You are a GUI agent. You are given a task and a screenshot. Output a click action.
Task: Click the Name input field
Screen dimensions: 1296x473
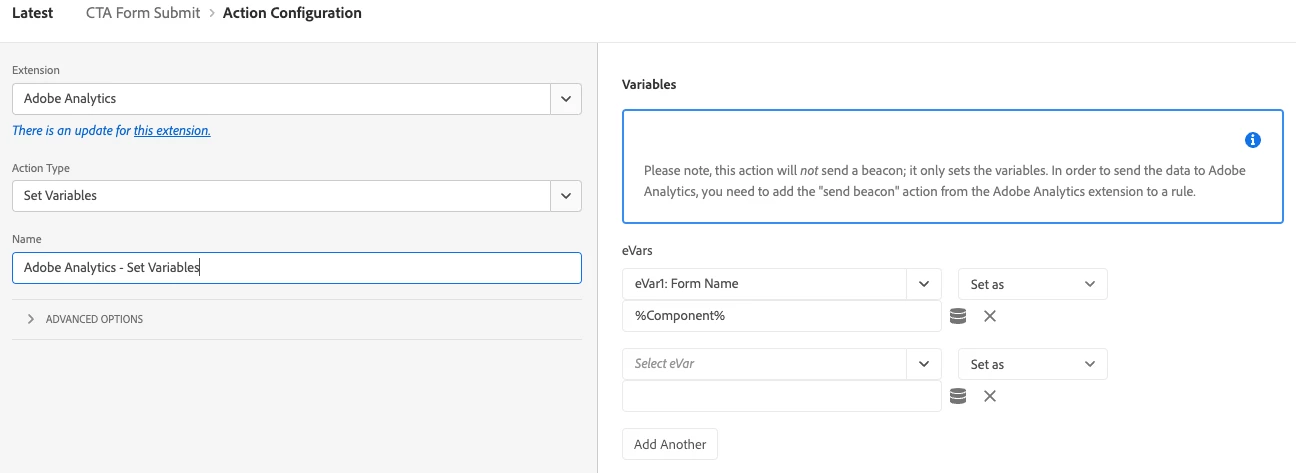297,268
